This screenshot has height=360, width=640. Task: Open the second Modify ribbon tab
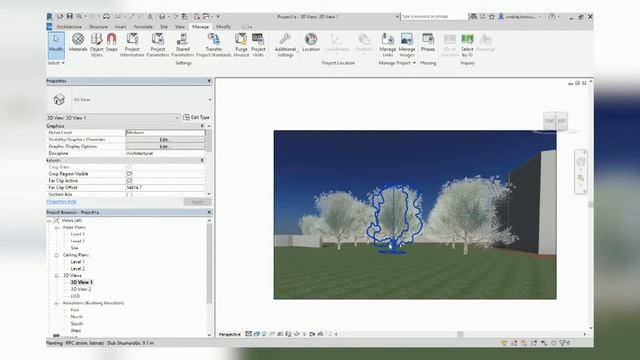[x=223, y=27]
